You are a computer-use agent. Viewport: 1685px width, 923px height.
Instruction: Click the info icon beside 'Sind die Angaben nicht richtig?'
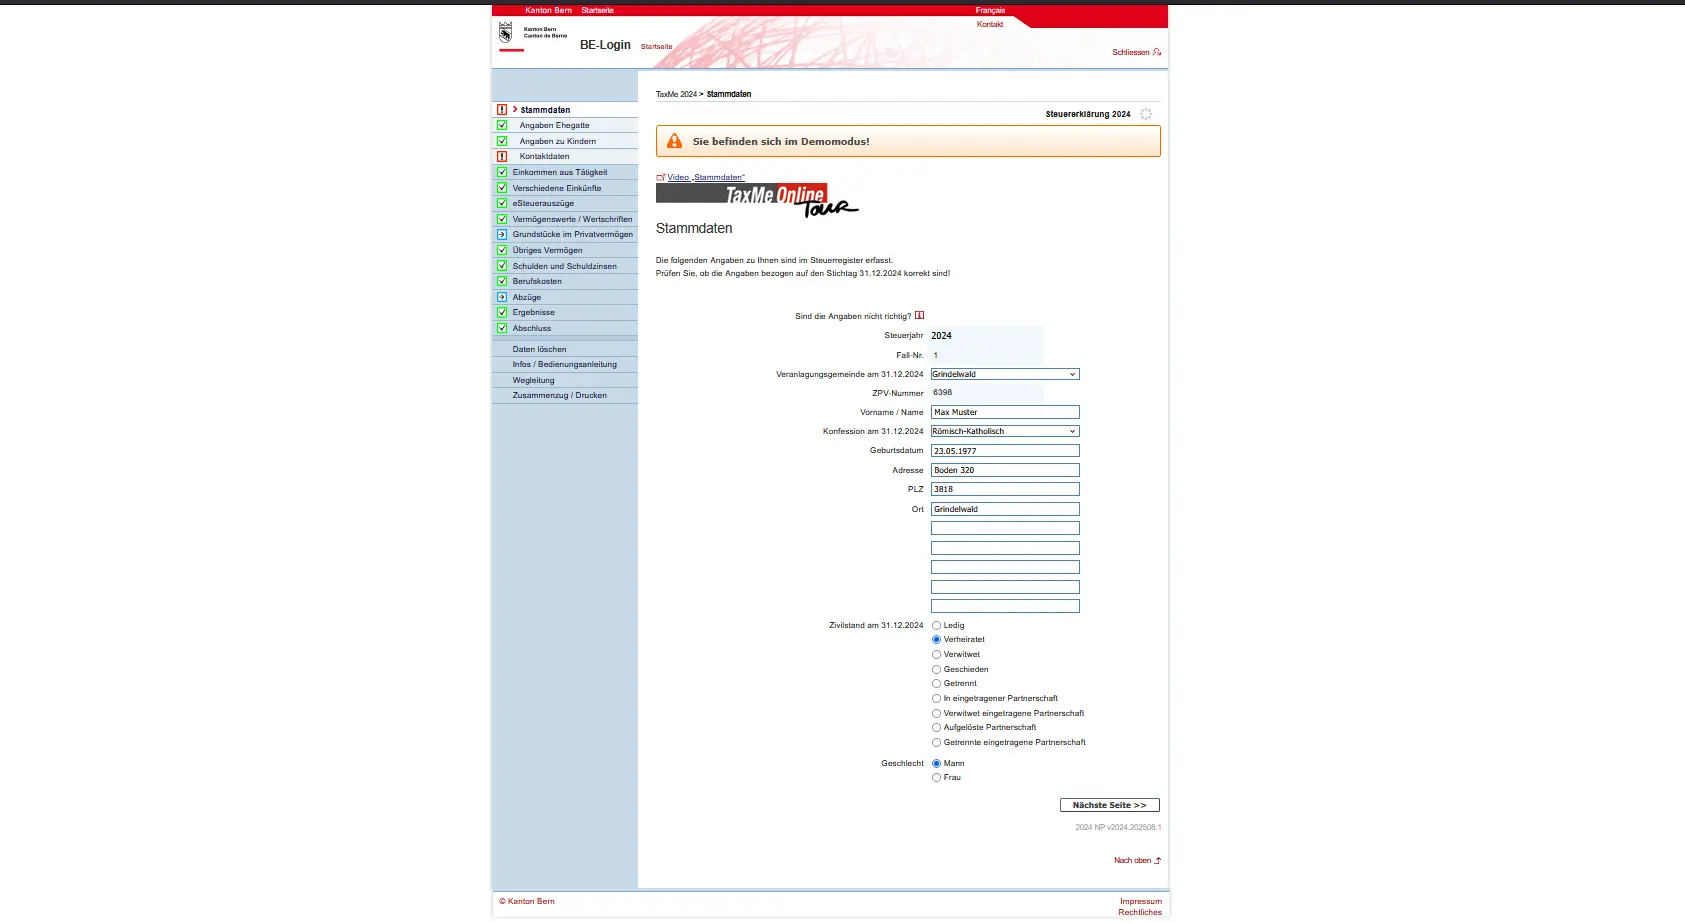[919, 315]
